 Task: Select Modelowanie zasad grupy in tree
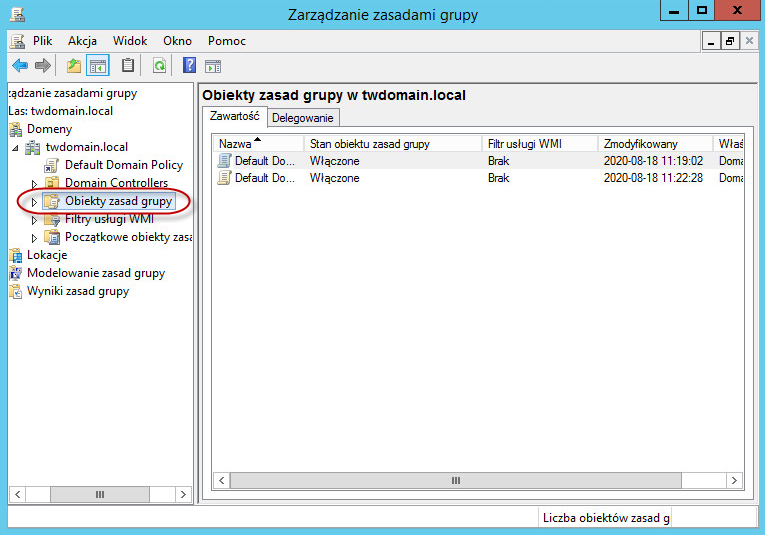tap(96, 273)
